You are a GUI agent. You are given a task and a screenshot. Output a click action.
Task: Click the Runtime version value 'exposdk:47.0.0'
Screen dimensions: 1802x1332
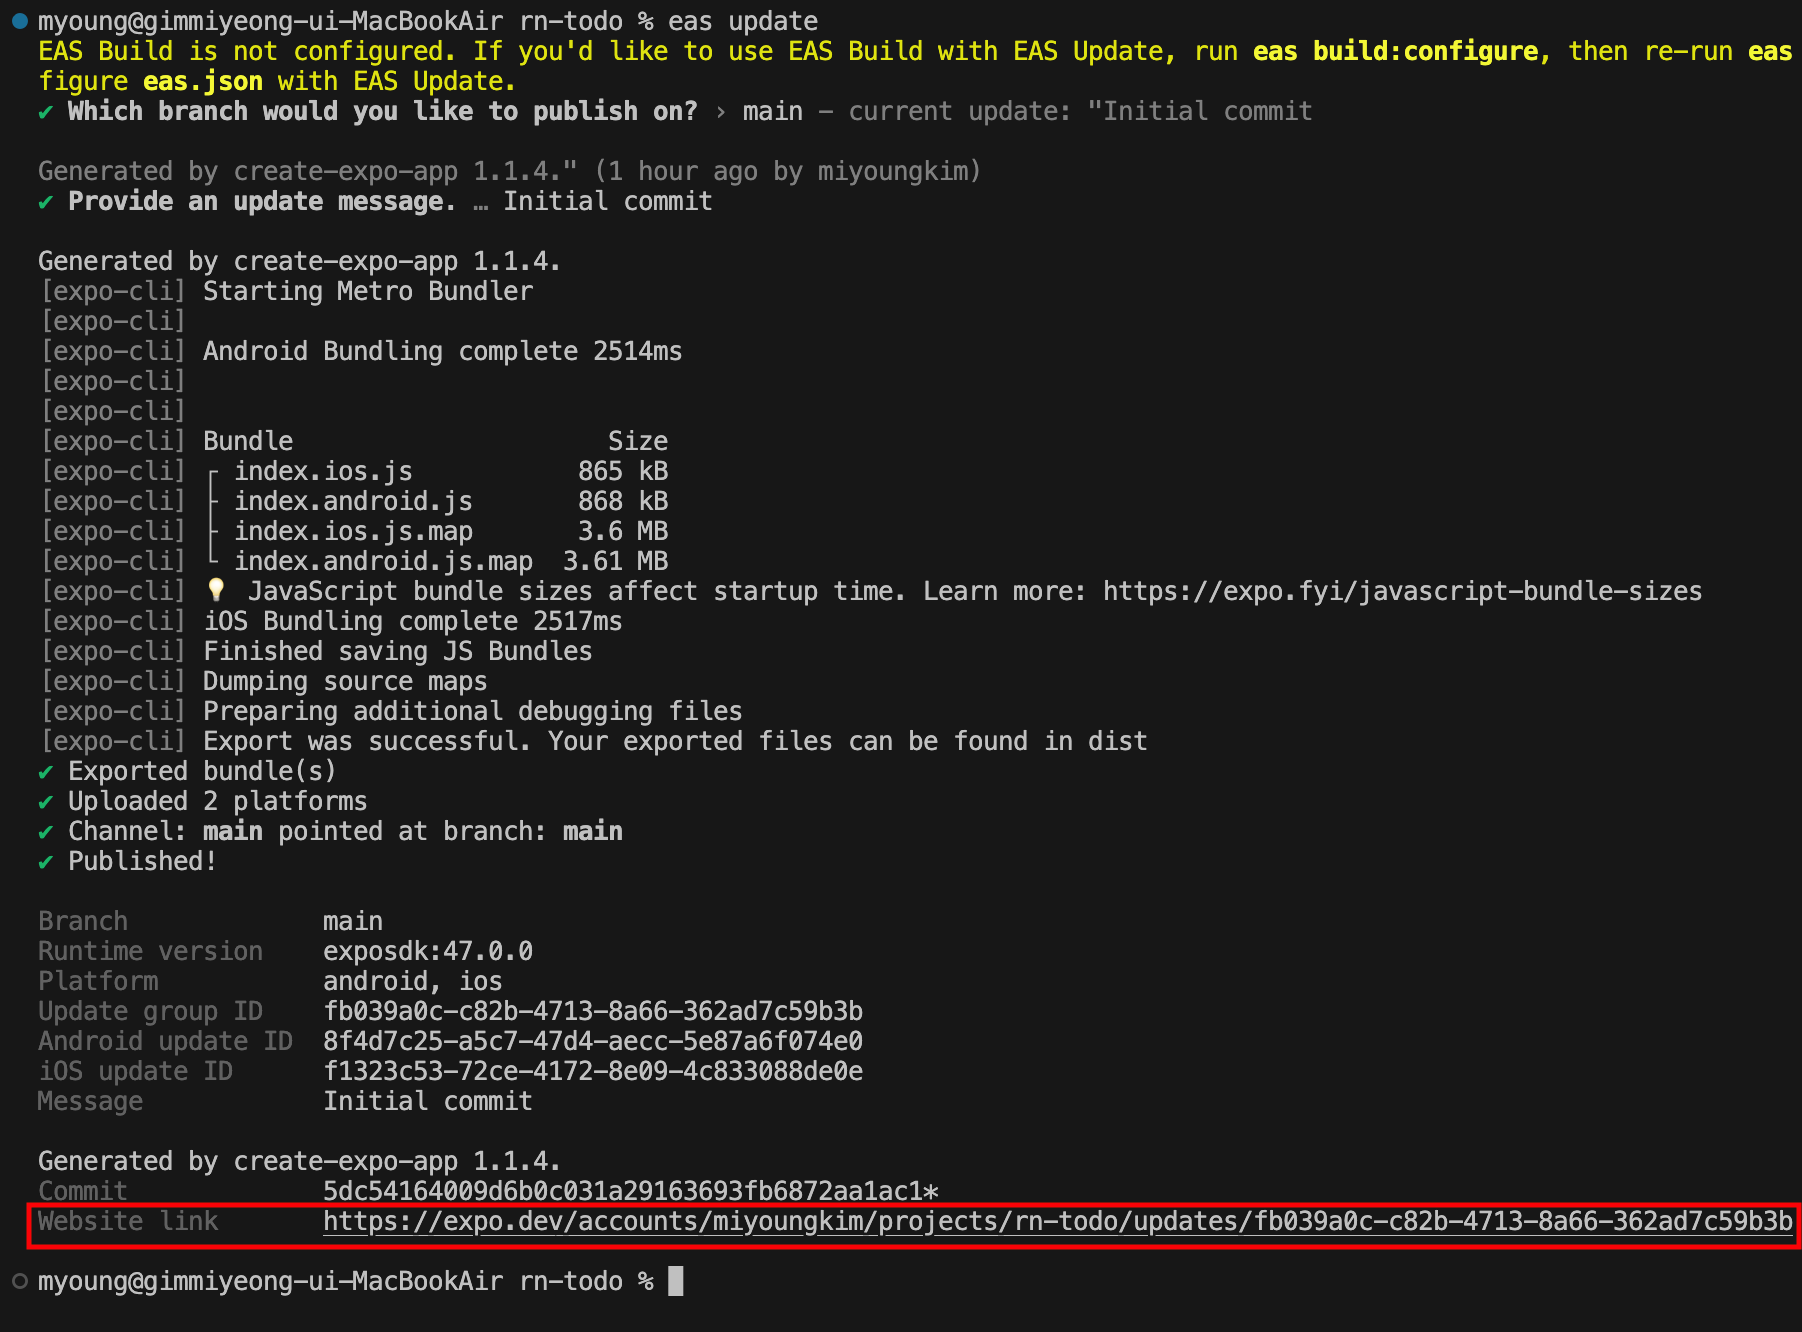click(x=428, y=952)
